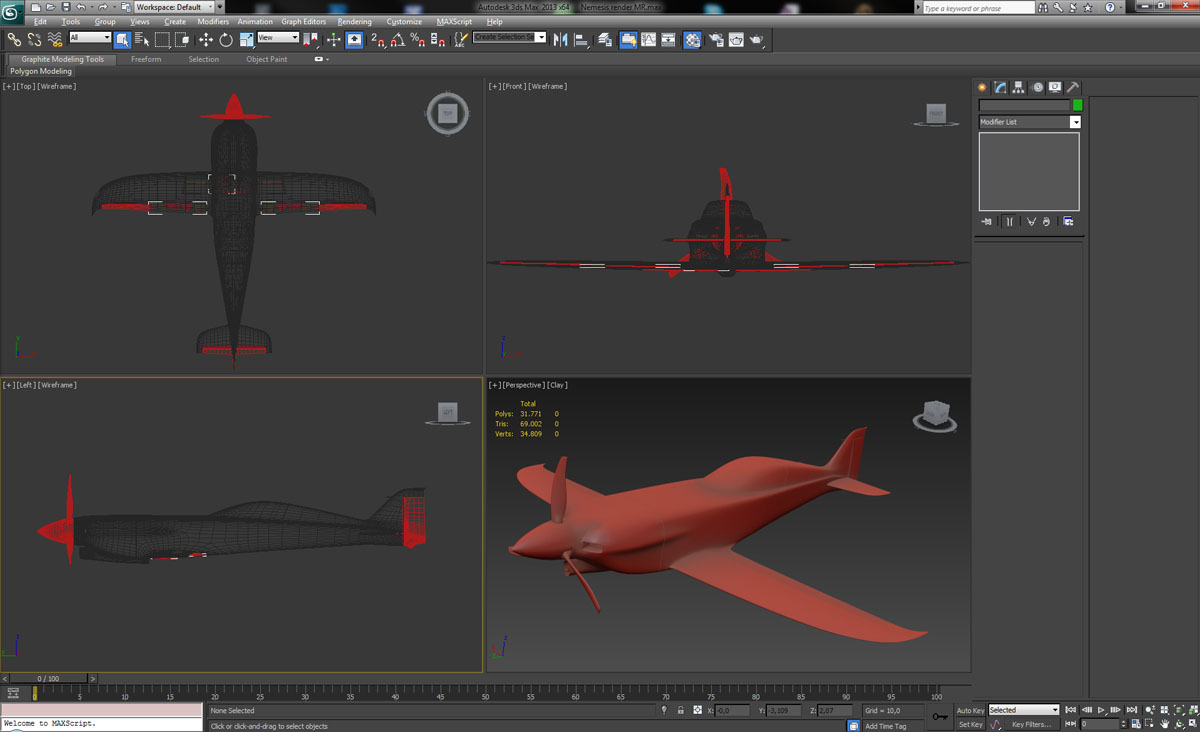
Task: Click the teapot Render Production icon
Action: point(757,40)
